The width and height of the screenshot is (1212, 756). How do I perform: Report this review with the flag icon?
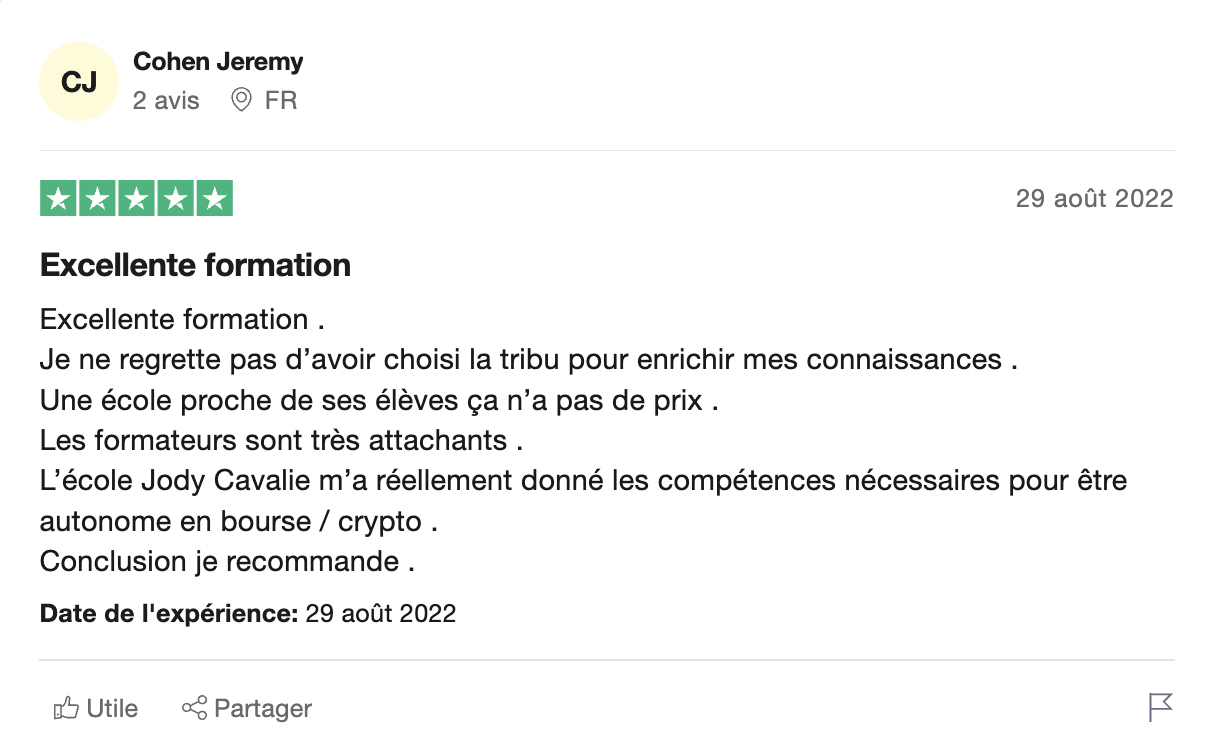point(1160,707)
